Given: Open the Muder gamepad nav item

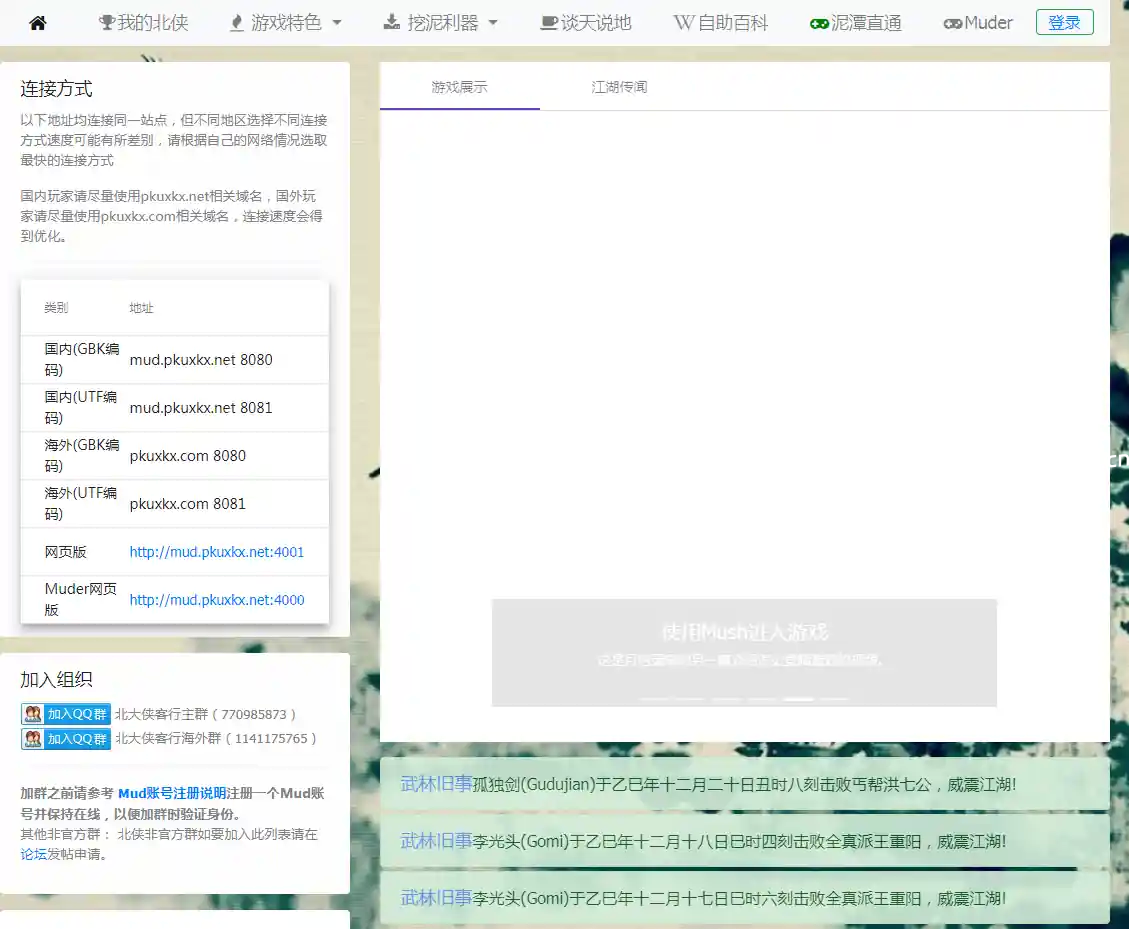Looking at the screenshot, I should click(977, 23).
